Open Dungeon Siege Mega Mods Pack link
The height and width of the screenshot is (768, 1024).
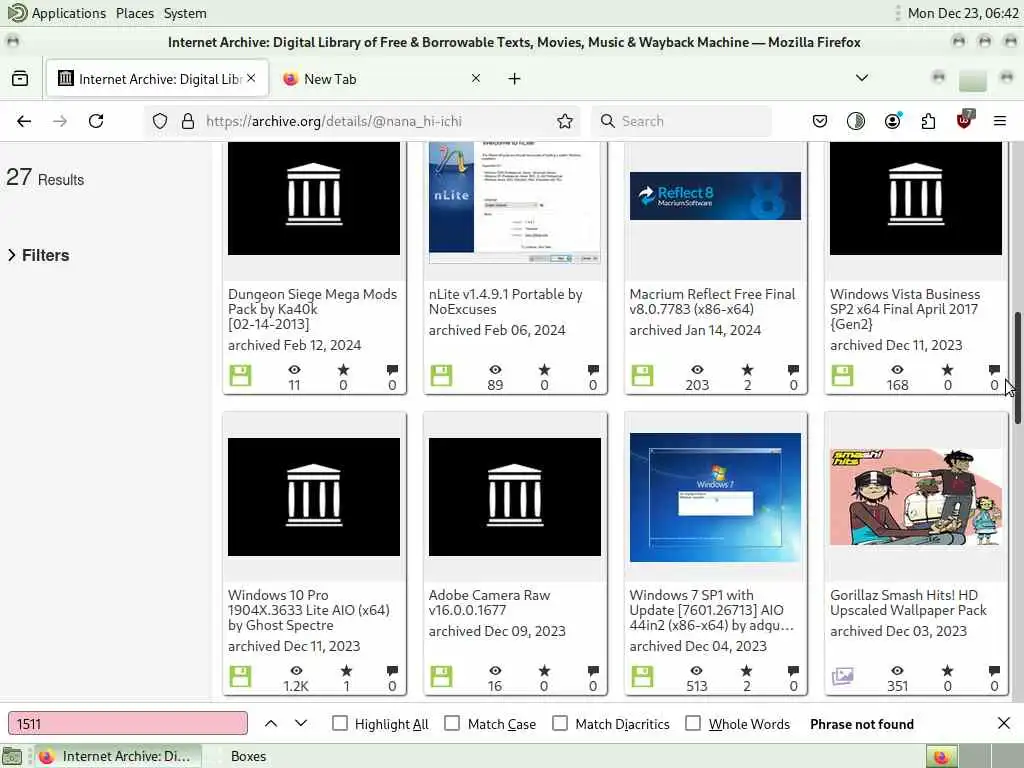click(x=312, y=309)
